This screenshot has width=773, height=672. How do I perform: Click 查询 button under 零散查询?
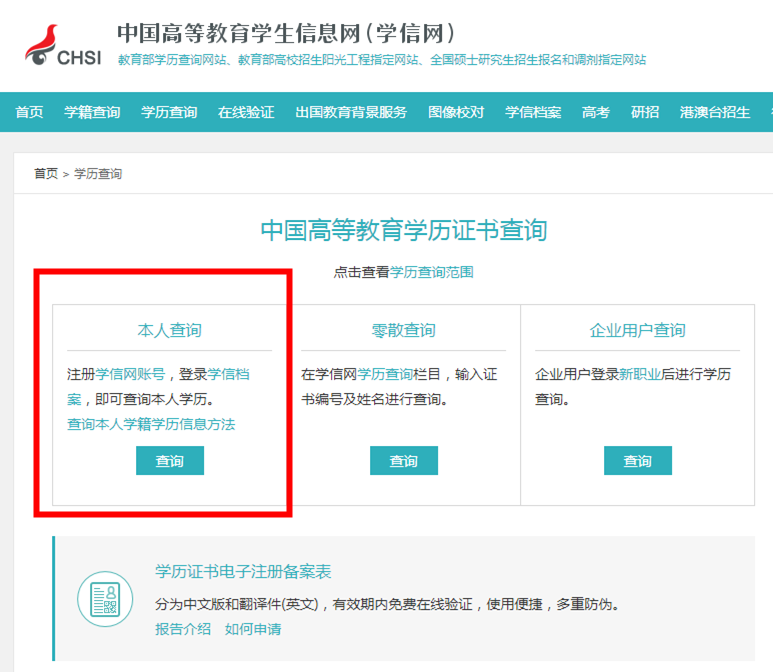tap(404, 460)
